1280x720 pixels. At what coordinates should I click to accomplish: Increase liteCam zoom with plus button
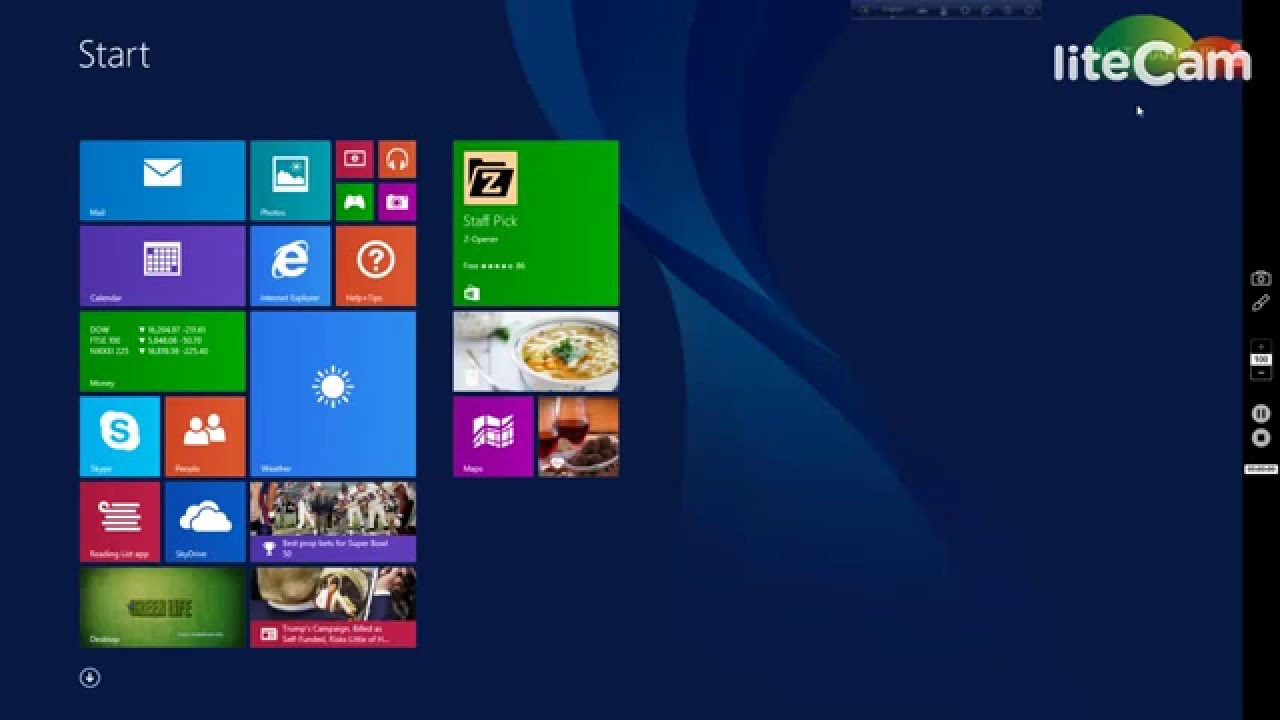click(1261, 346)
